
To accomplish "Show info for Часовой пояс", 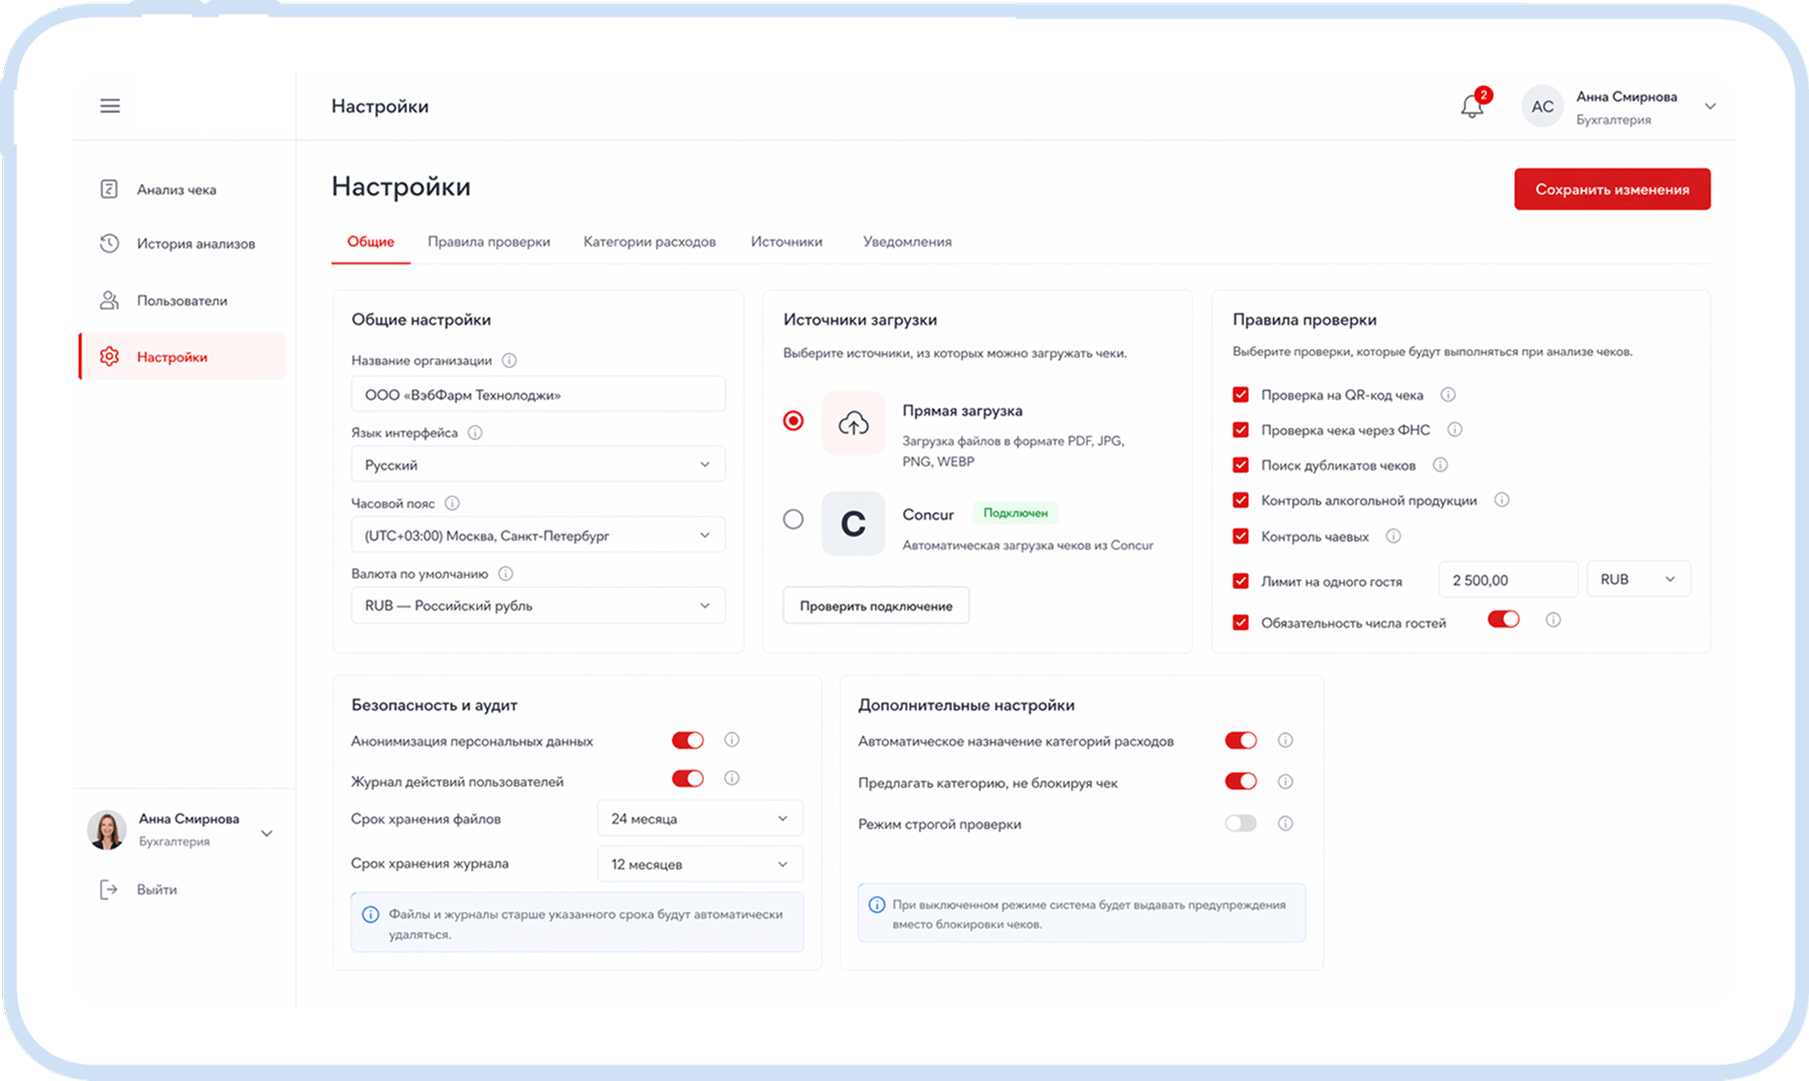I will click(x=452, y=503).
